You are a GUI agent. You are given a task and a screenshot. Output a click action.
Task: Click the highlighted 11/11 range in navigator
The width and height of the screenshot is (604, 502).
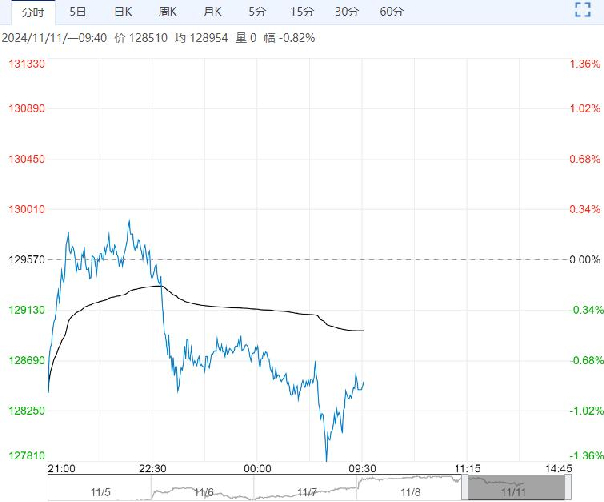tap(513, 488)
